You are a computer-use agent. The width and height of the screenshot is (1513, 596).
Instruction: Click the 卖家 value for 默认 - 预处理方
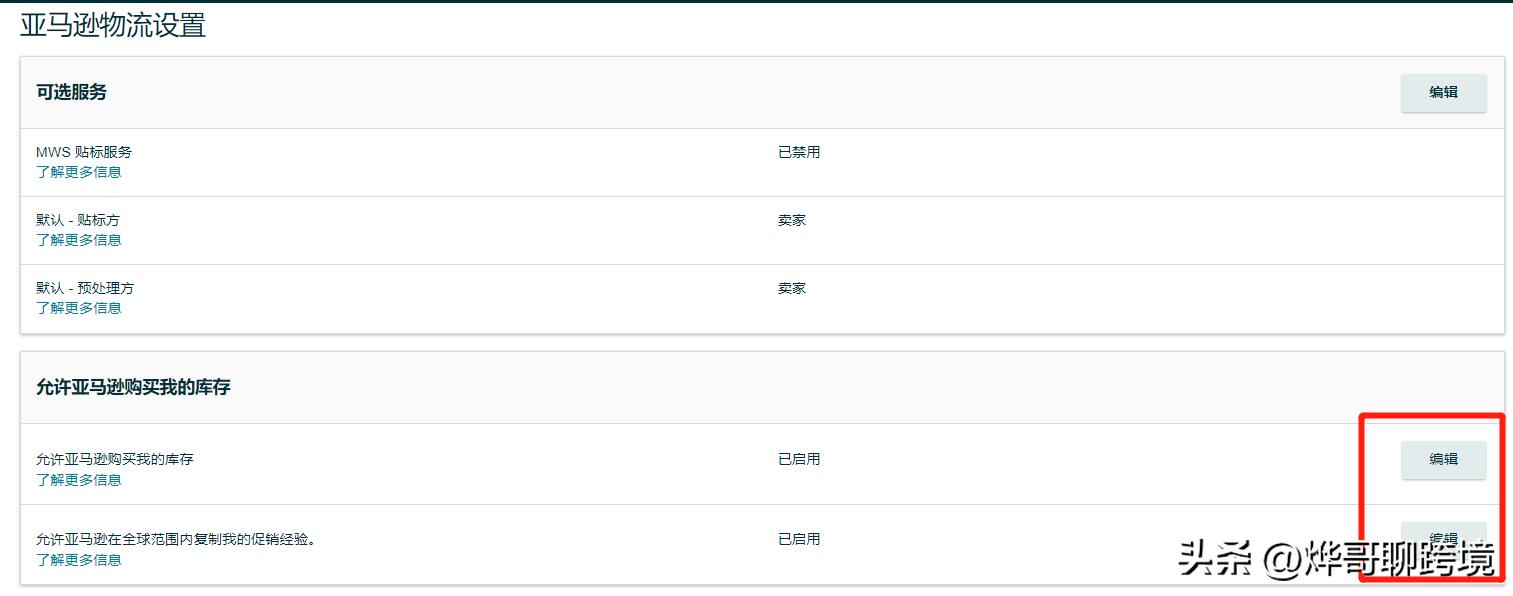pos(792,288)
